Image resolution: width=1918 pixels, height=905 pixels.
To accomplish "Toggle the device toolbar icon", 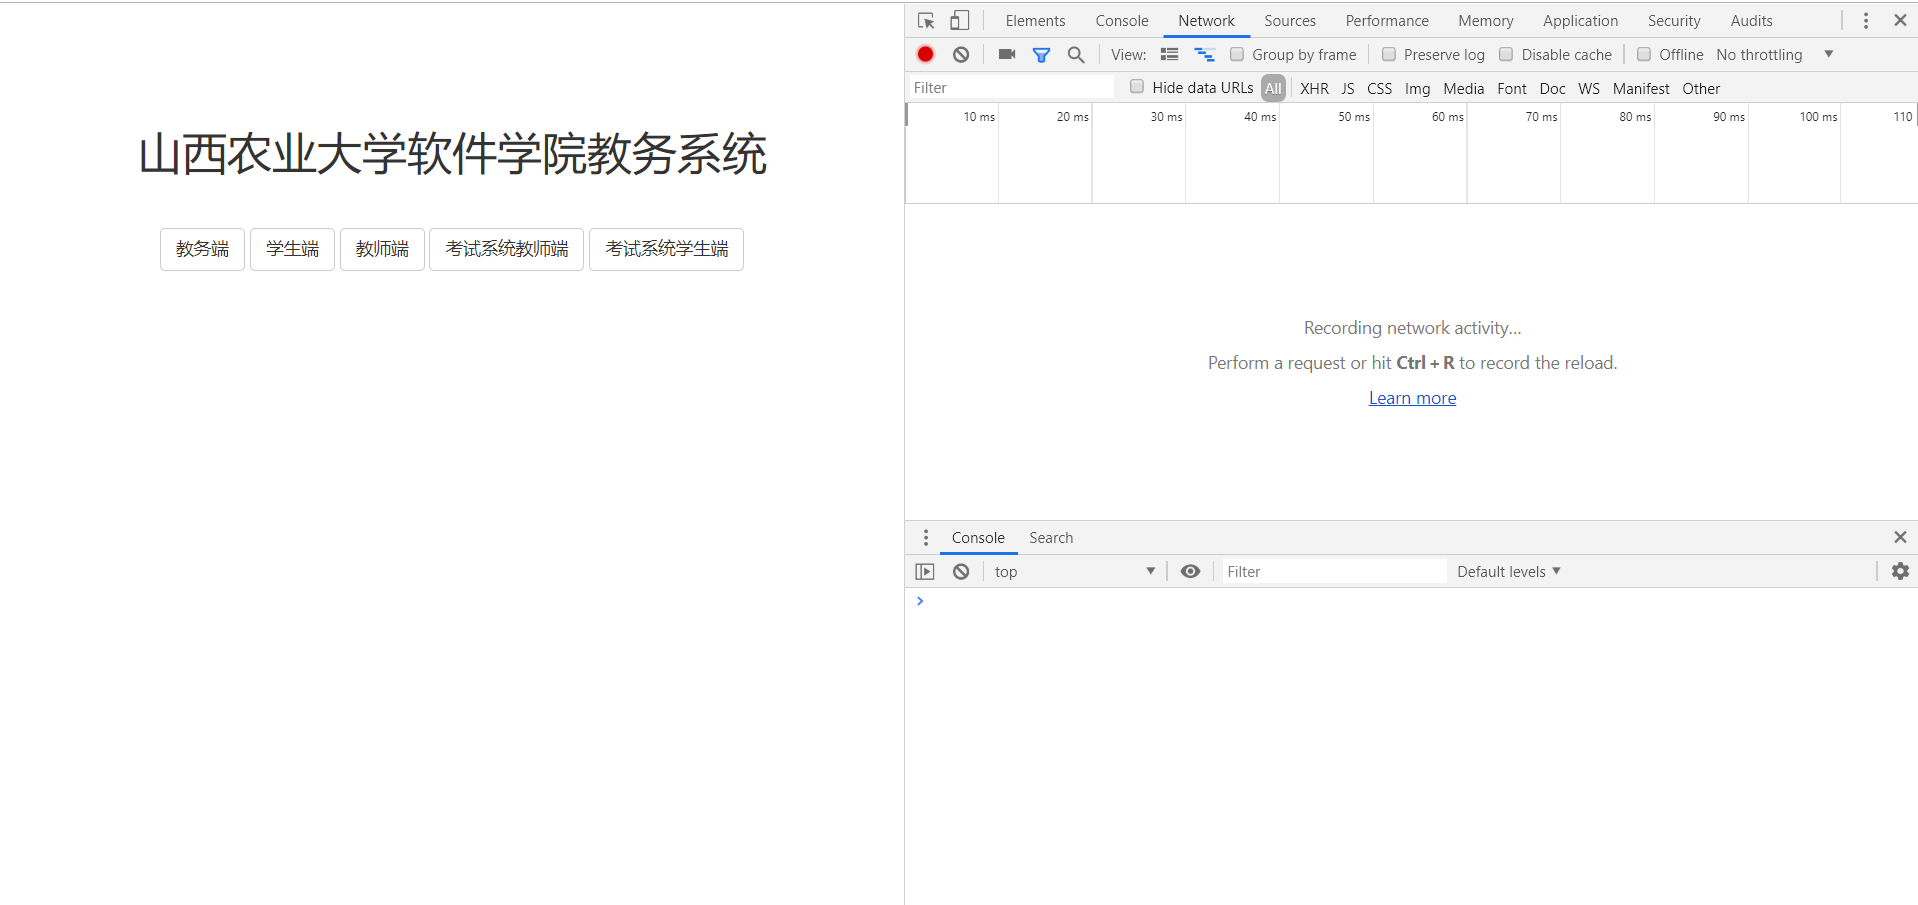I will pos(959,21).
